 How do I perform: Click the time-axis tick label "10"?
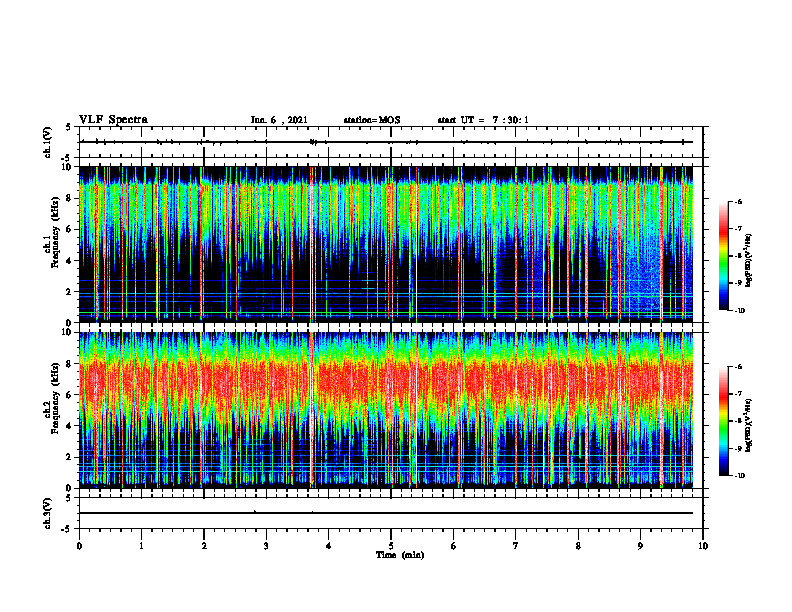tap(703, 546)
